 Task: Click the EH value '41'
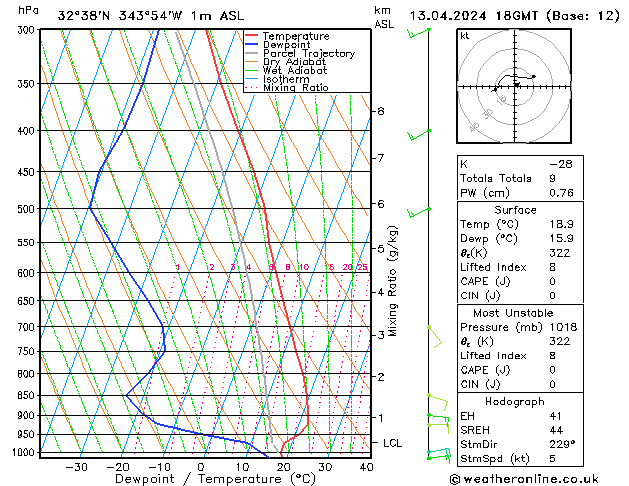click(x=556, y=416)
